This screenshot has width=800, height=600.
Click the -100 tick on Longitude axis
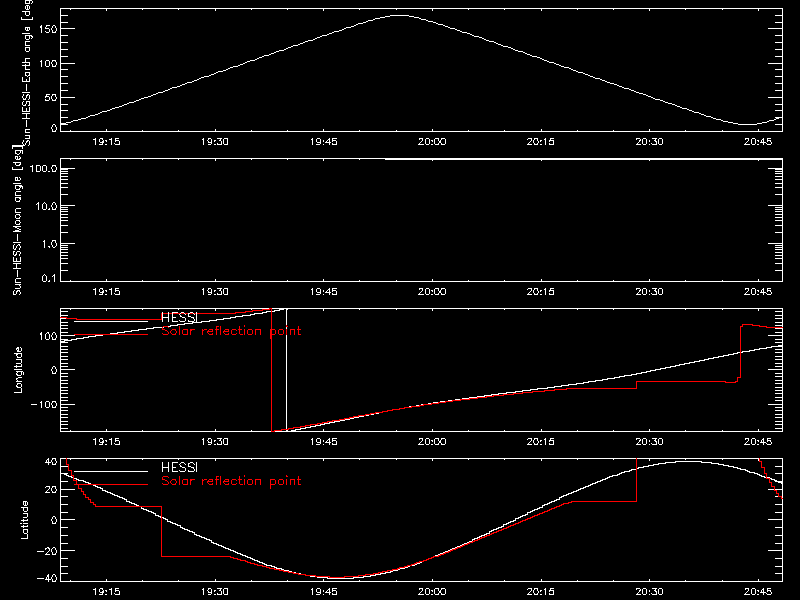(x=44, y=404)
